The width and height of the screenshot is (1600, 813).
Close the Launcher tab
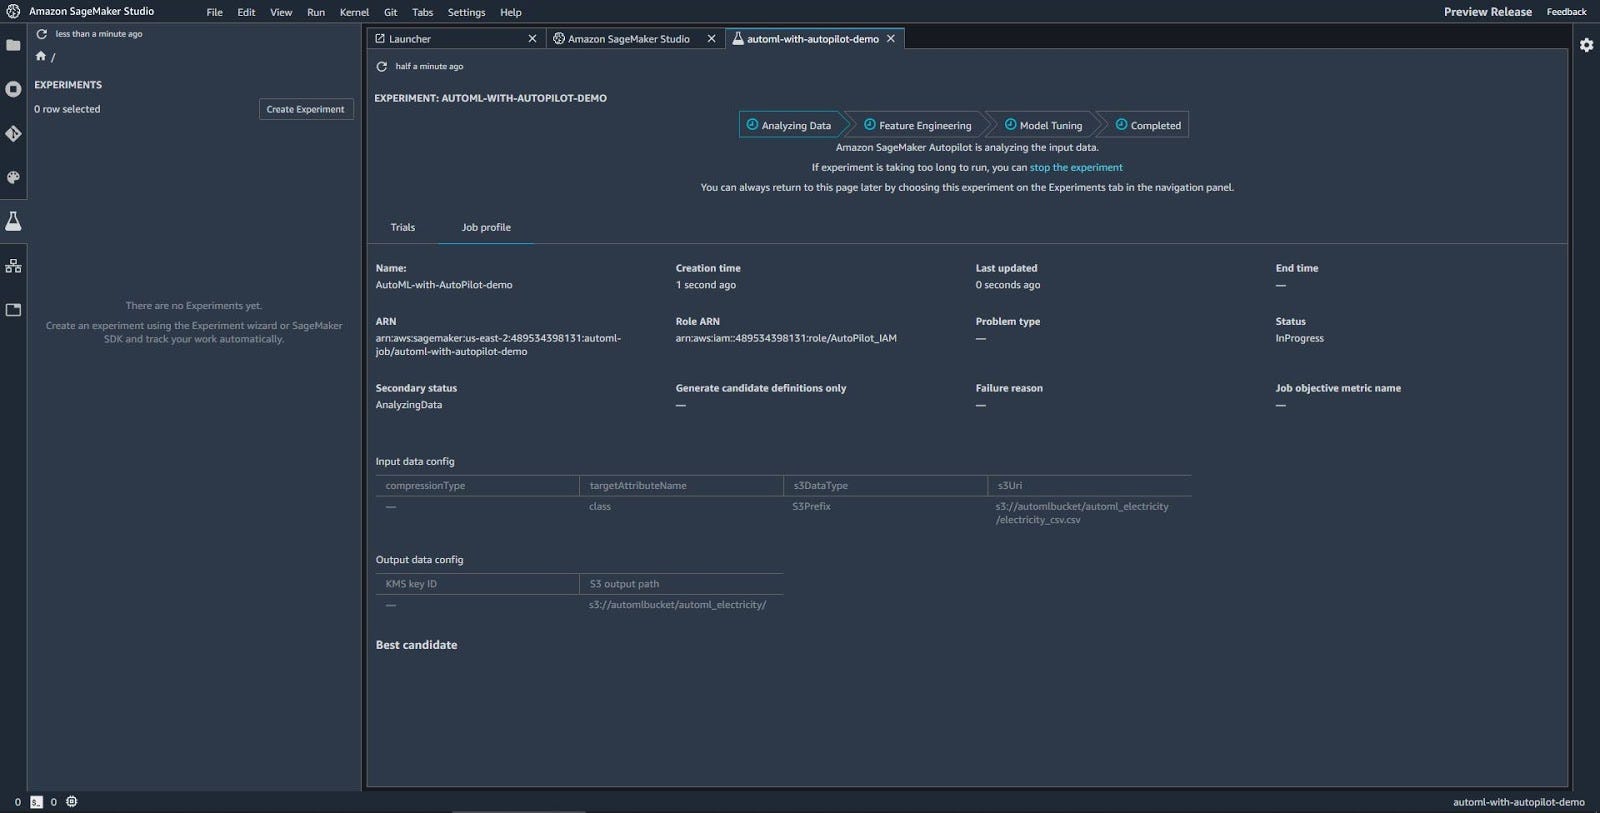click(x=532, y=39)
